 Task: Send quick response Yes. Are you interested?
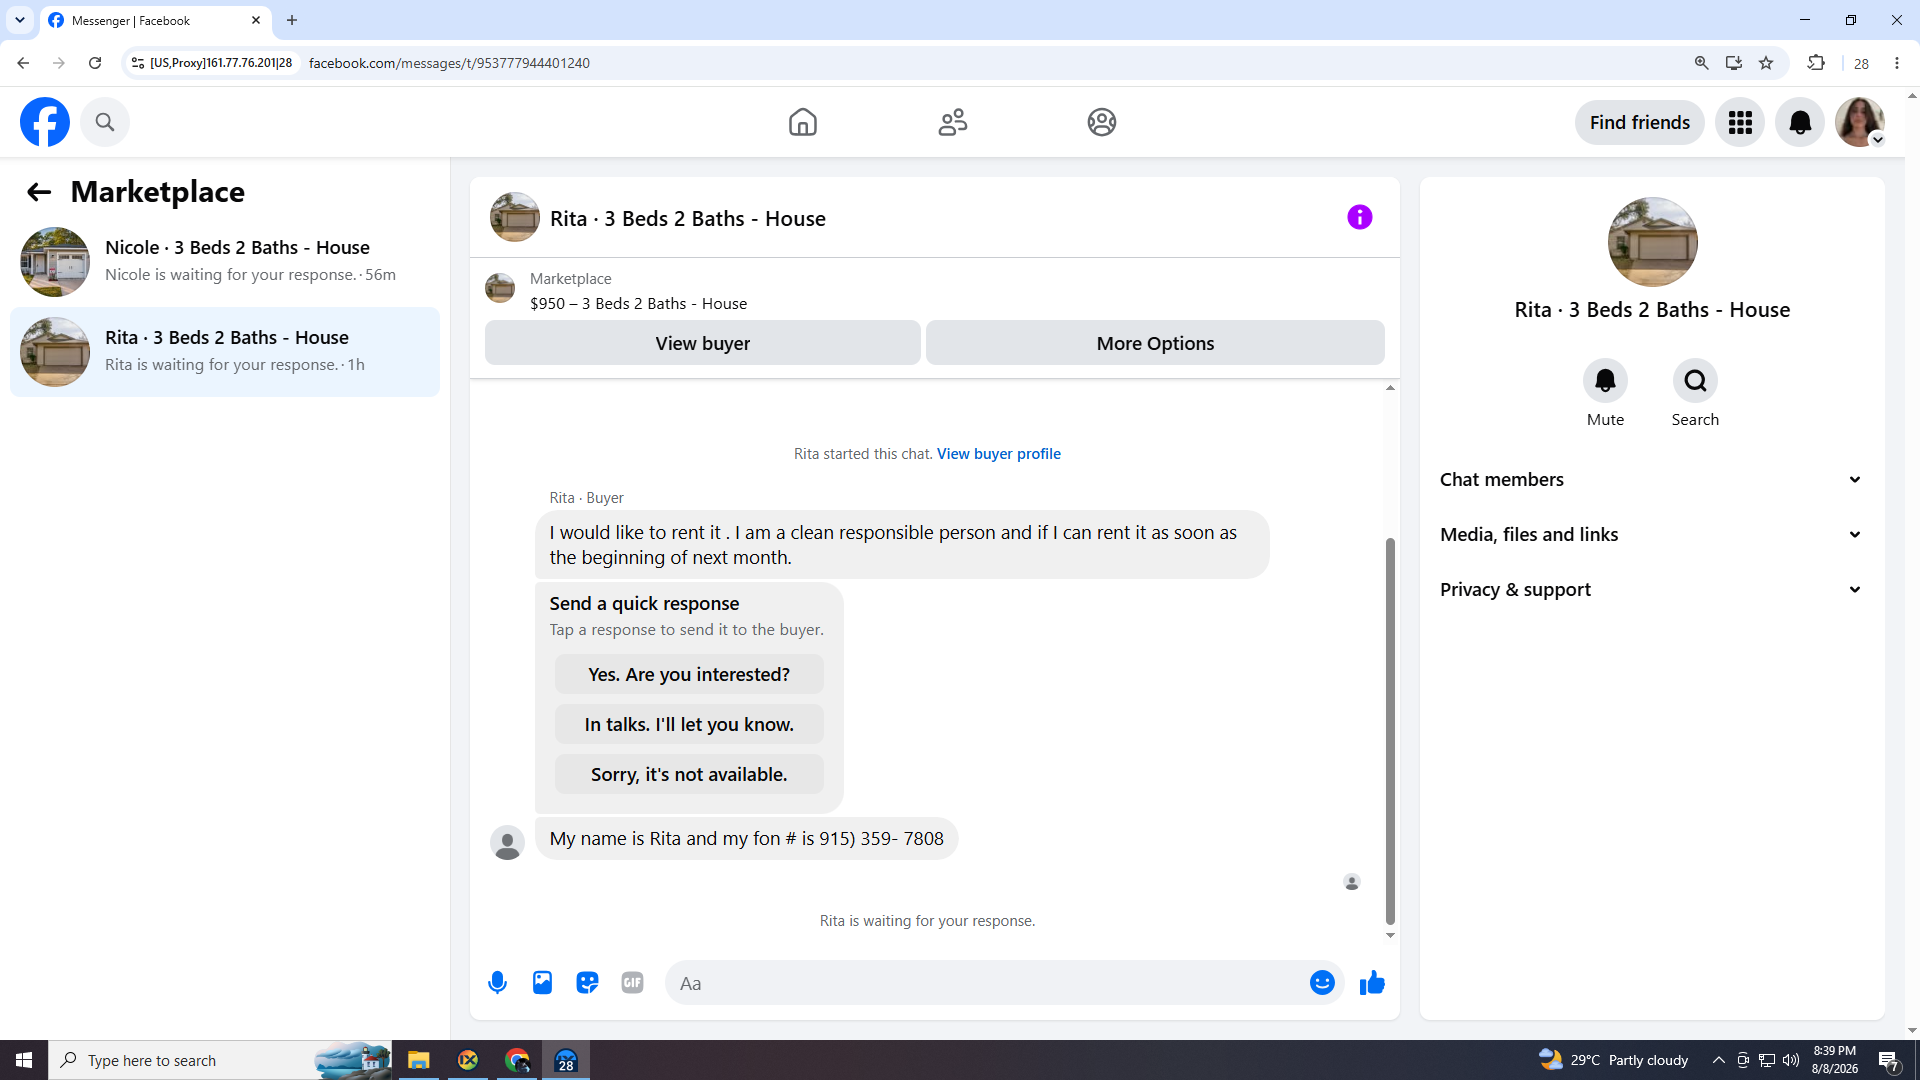click(689, 675)
